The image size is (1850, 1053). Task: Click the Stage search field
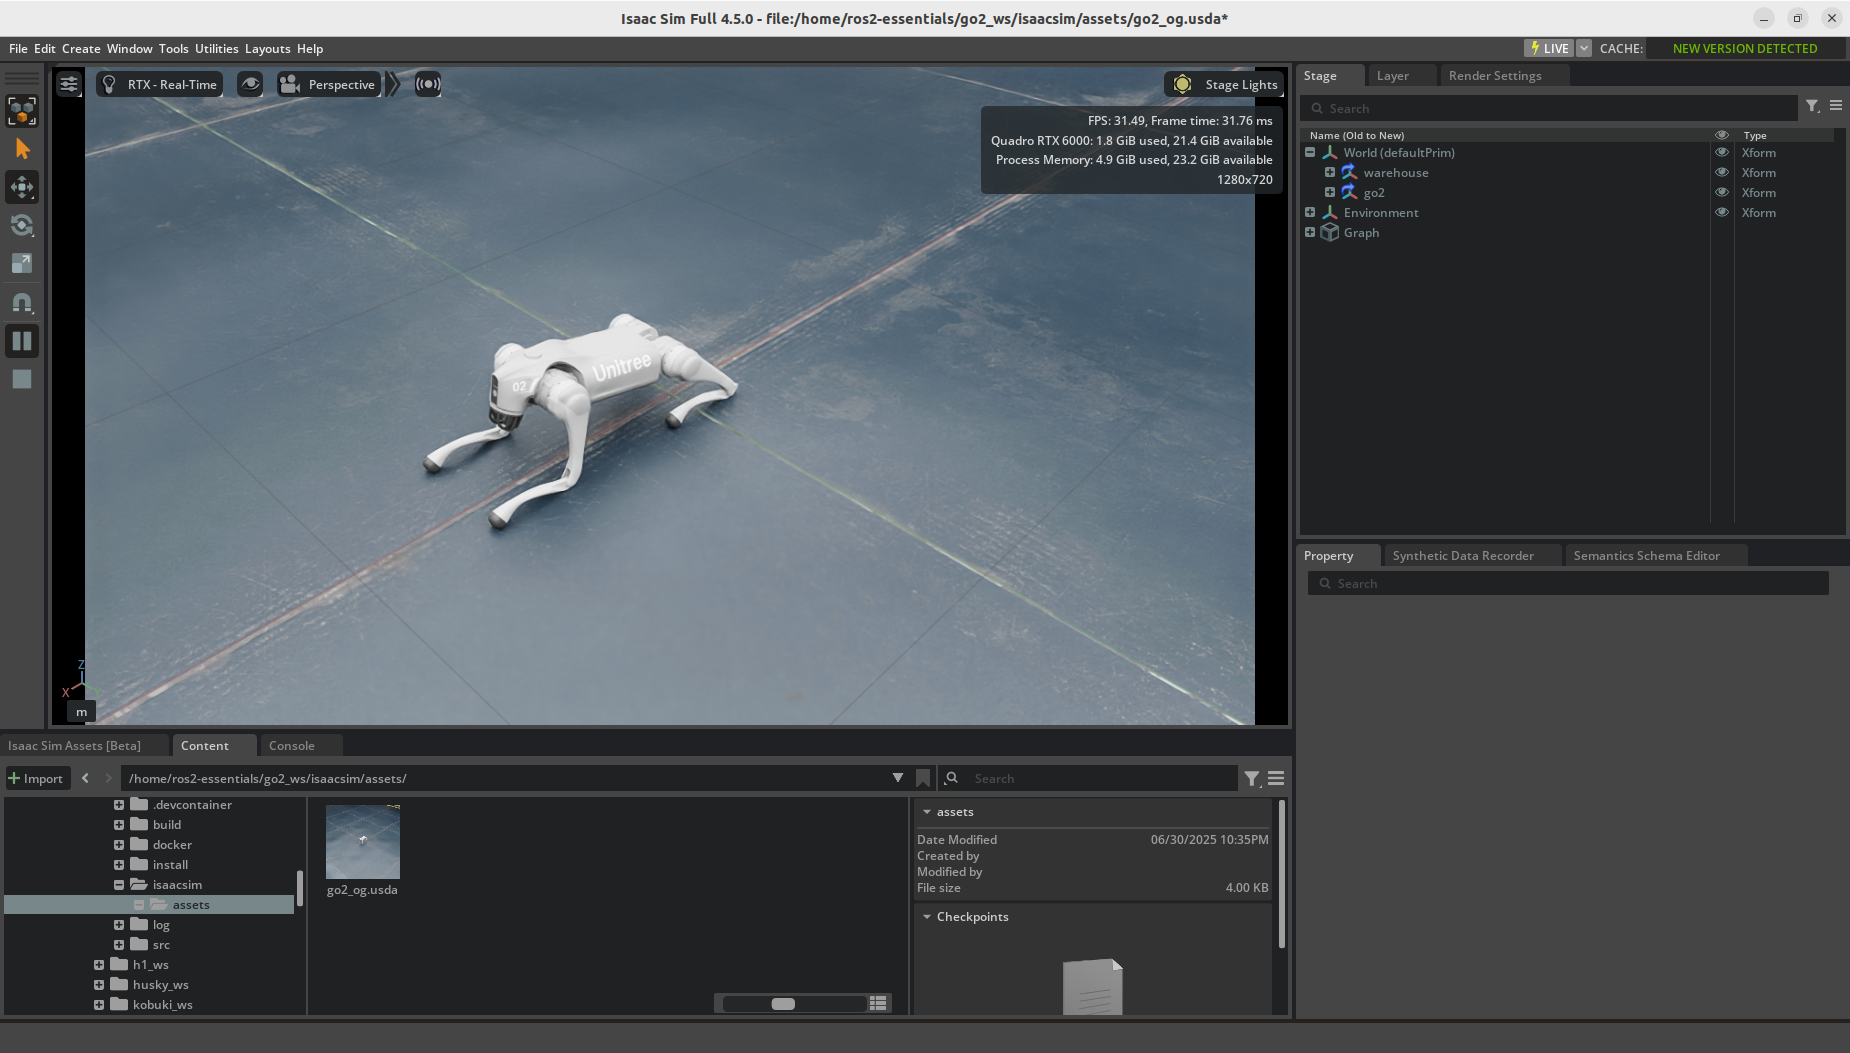[x=1548, y=108]
